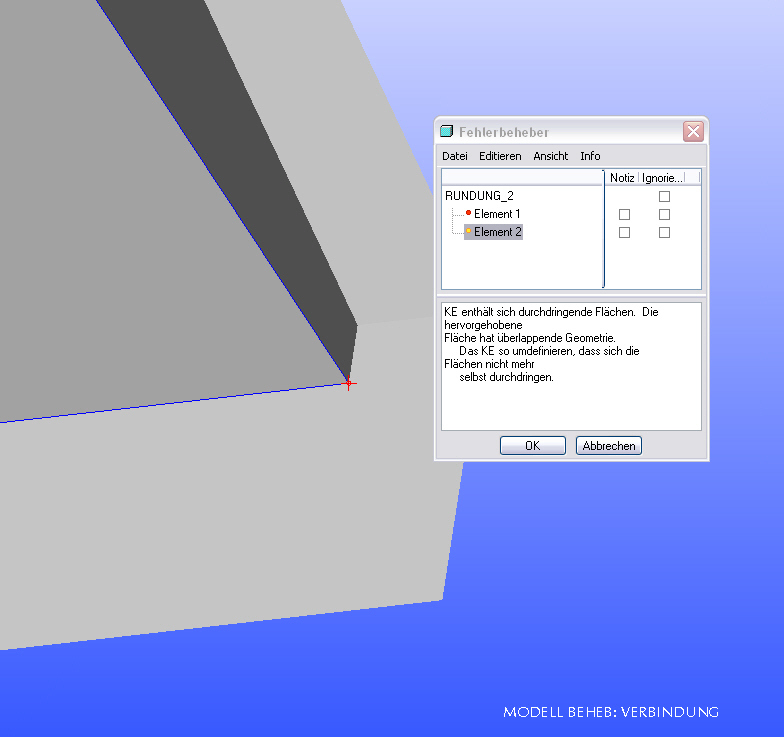Click the Fehlerbeheber title bar icon
The width and height of the screenshot is (784, 737).
[446, 132]
